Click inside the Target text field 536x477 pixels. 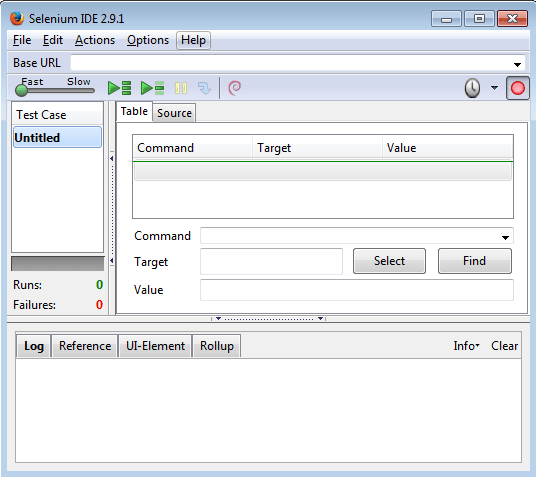tap(271, 262)
